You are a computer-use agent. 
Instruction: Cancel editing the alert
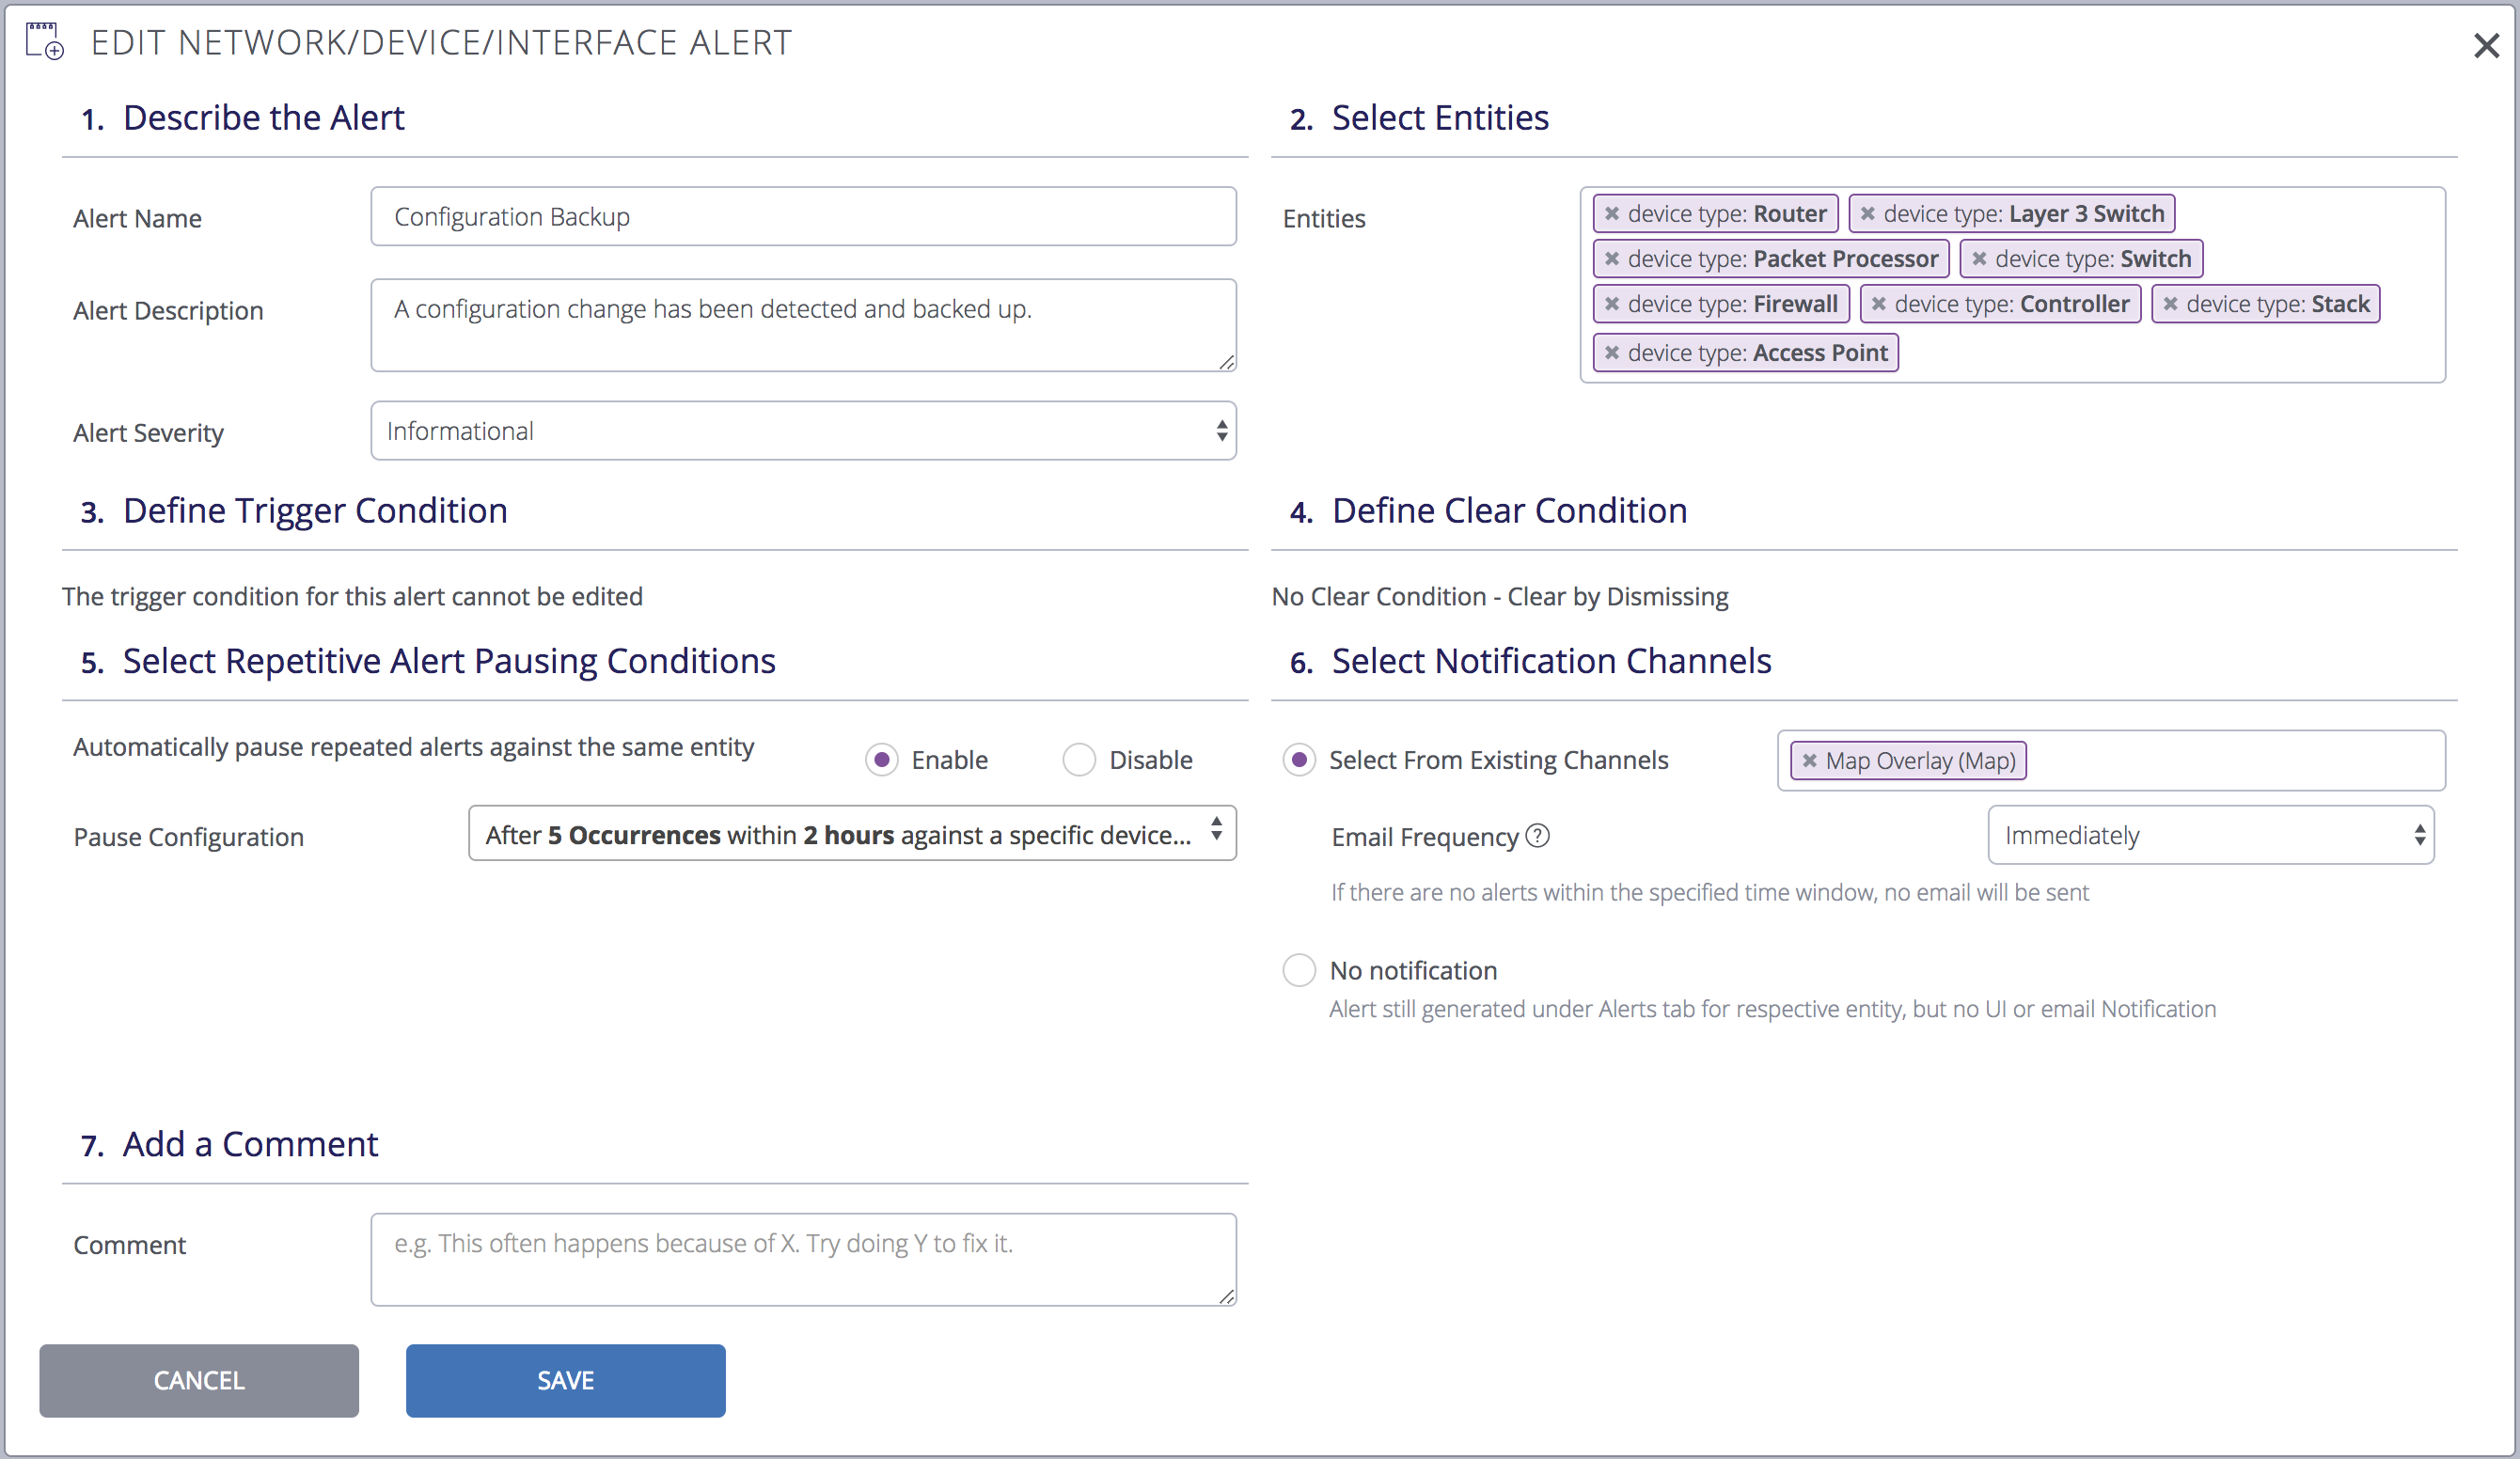[x=198, y=1381]
